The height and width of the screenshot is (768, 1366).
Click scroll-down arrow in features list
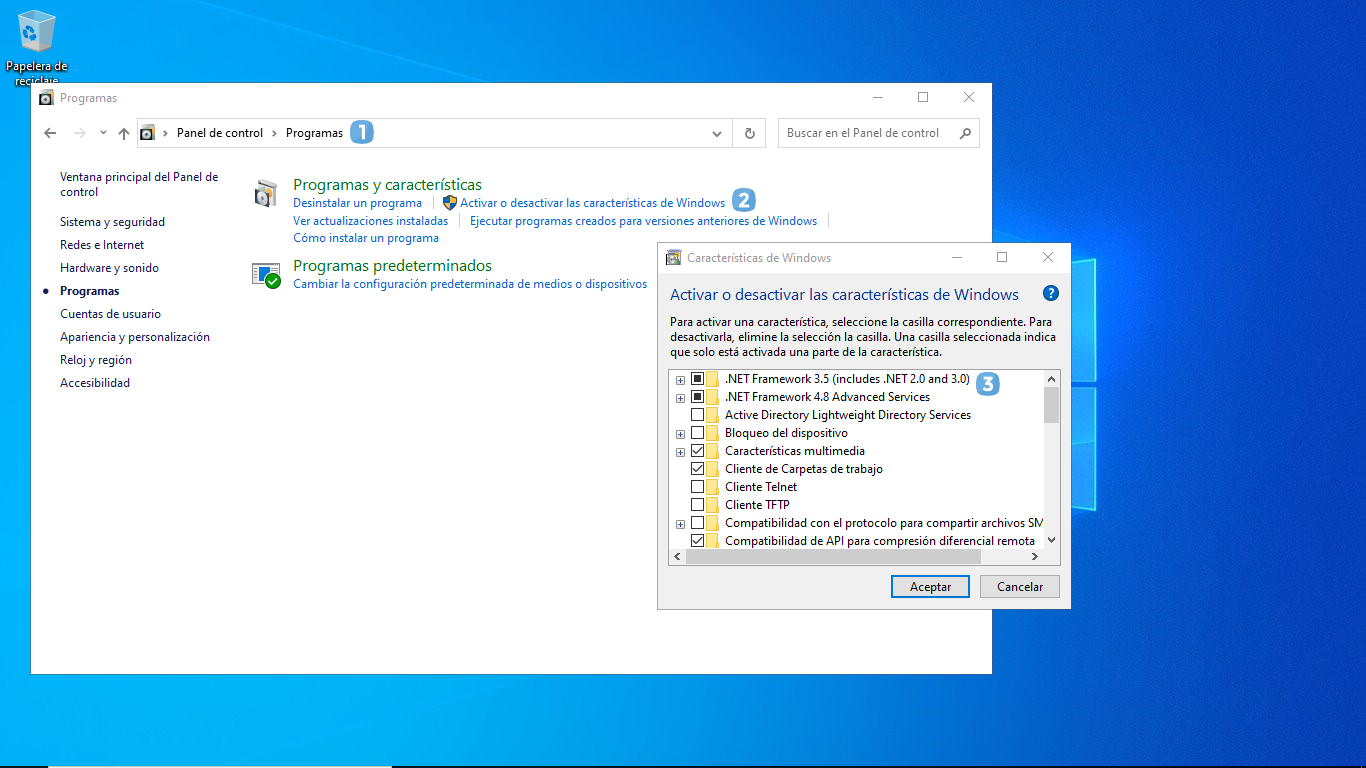[1051, 540]
